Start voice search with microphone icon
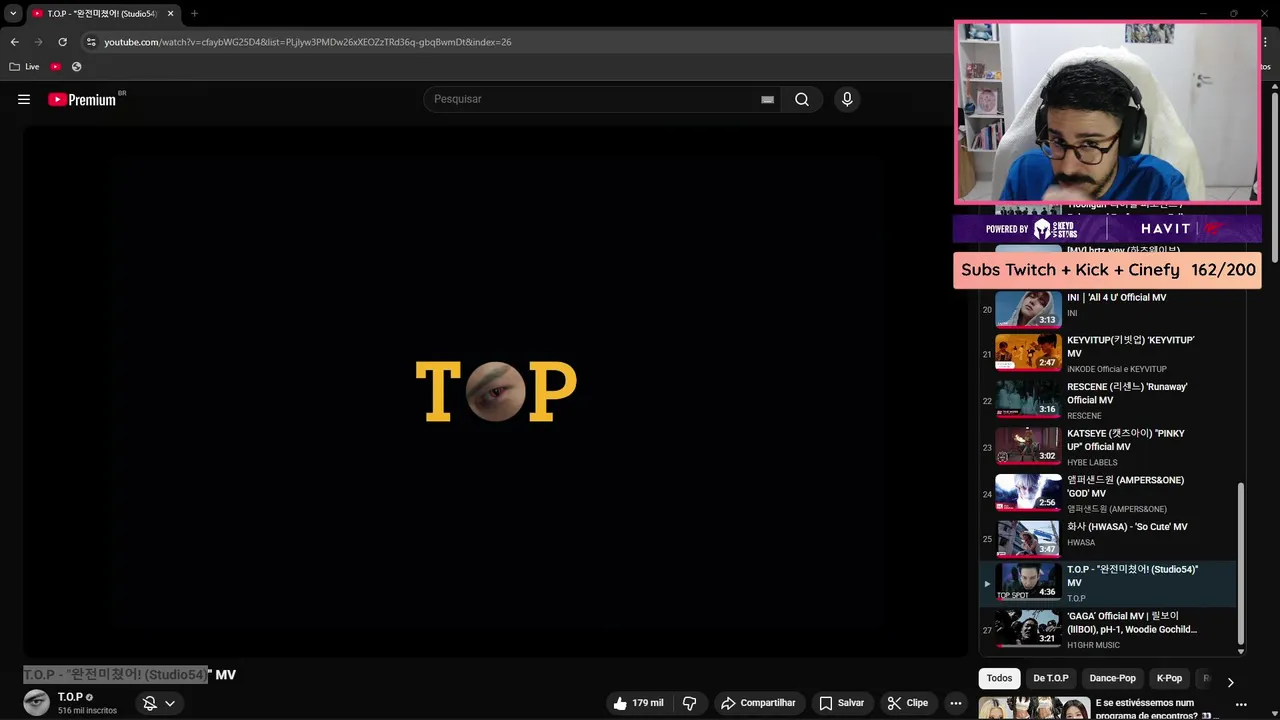The width and height of the screenshot is (1280, 720). [x=847, y=99]
